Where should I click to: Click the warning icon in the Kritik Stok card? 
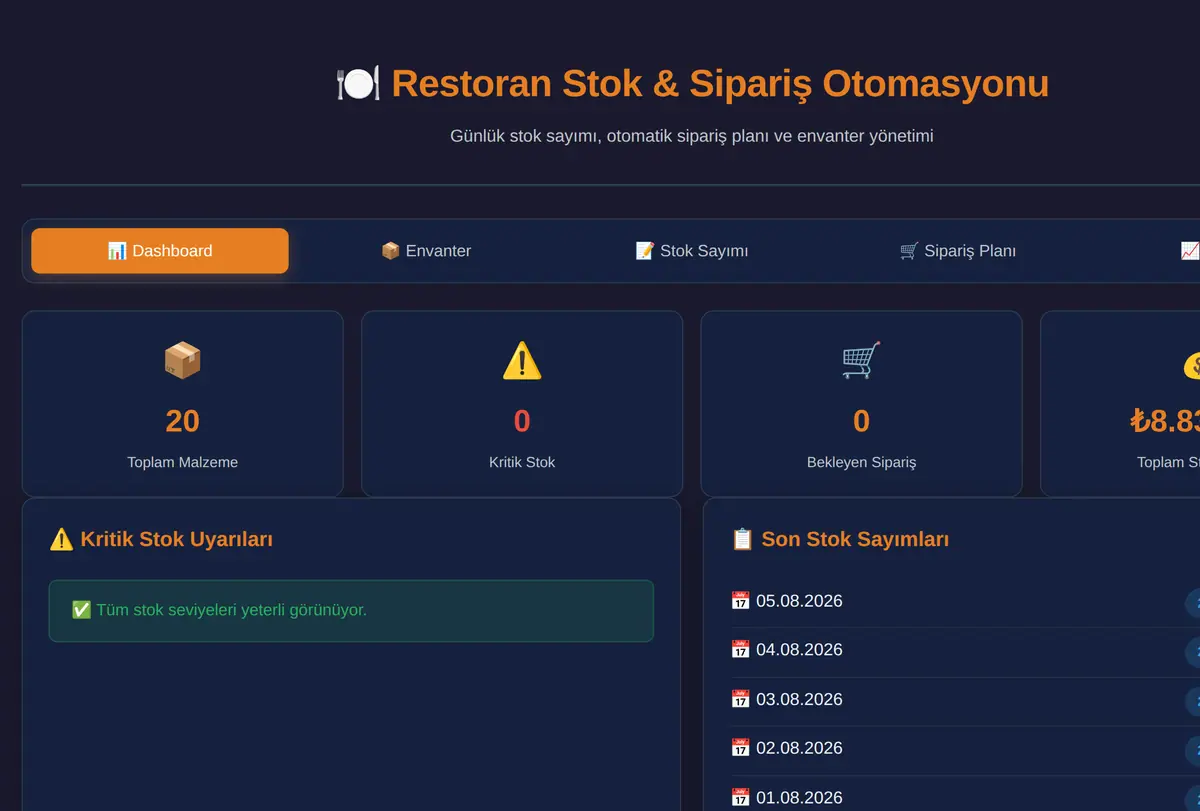point(522,361)
